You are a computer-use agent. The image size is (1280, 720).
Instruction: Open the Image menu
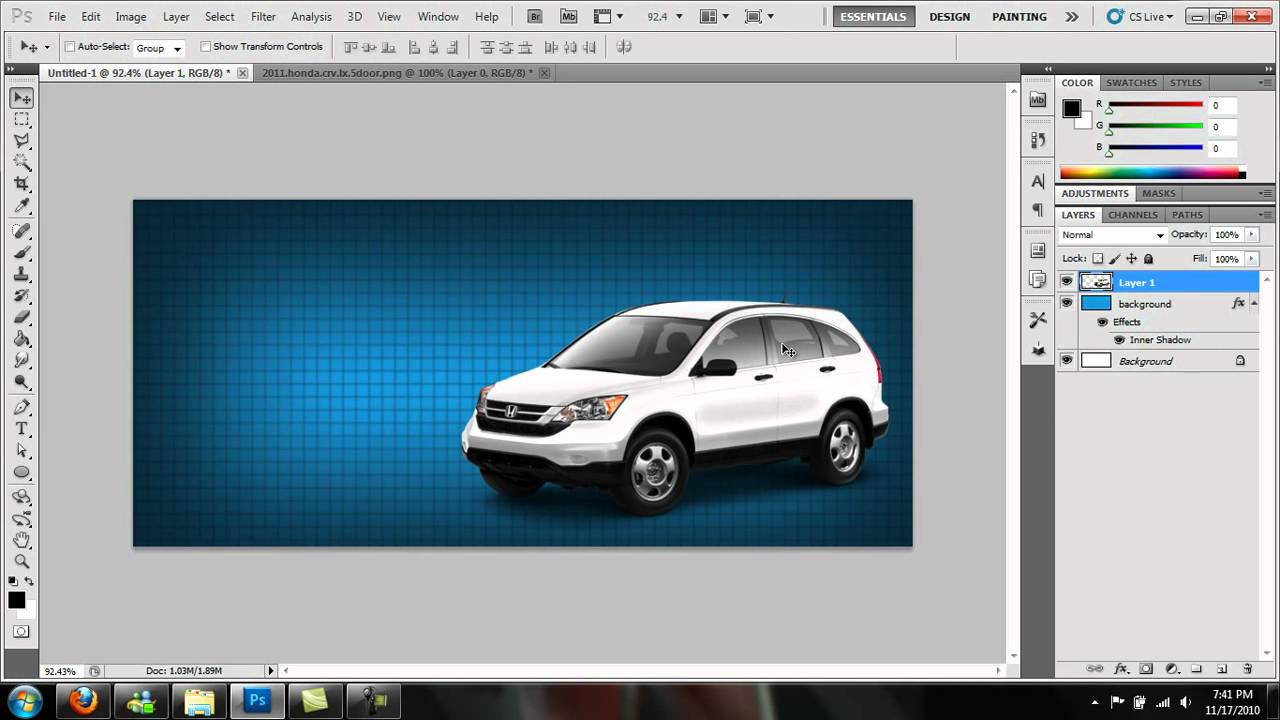pos(131,17)
